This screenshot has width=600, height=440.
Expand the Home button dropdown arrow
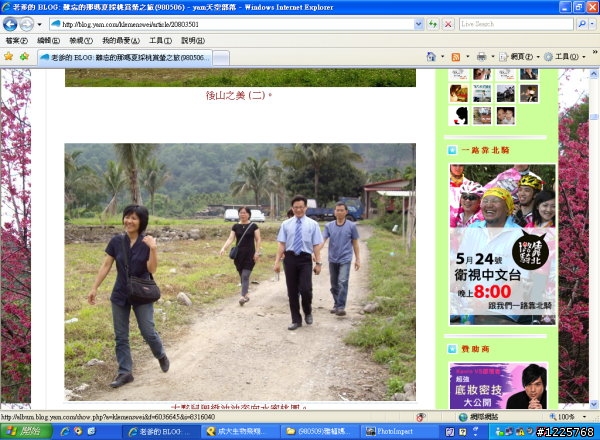(443, 57)
